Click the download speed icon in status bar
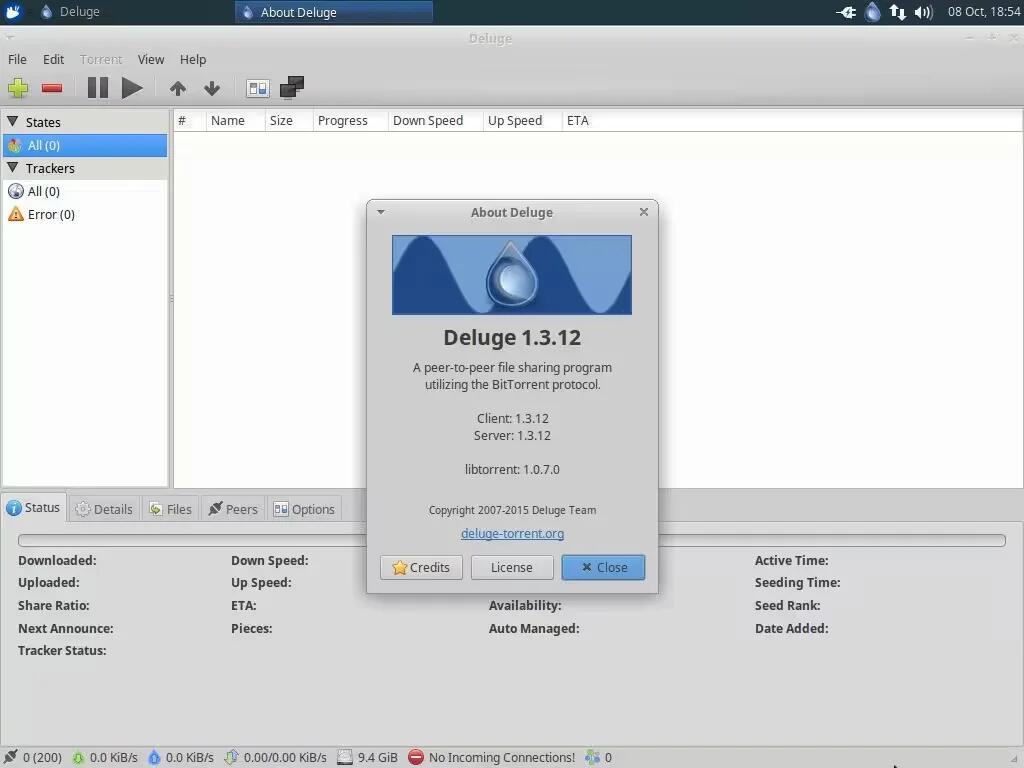1024x768 pixels. [78, 758]
